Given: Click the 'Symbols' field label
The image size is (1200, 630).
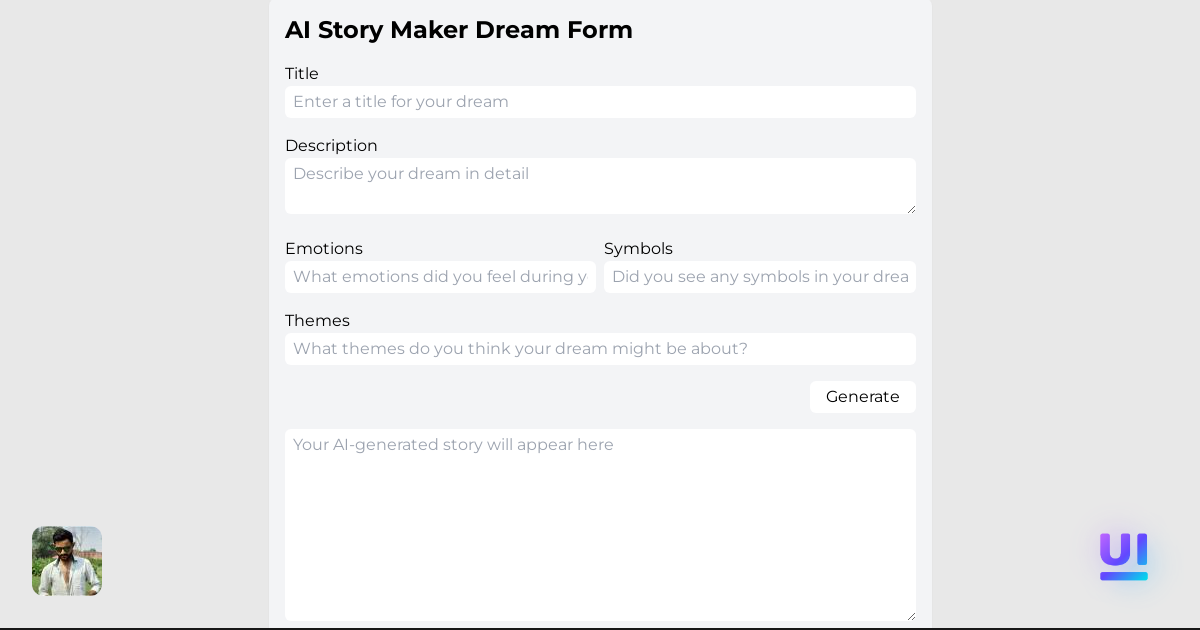Looking at the screenshot, I should coord(638,249).
